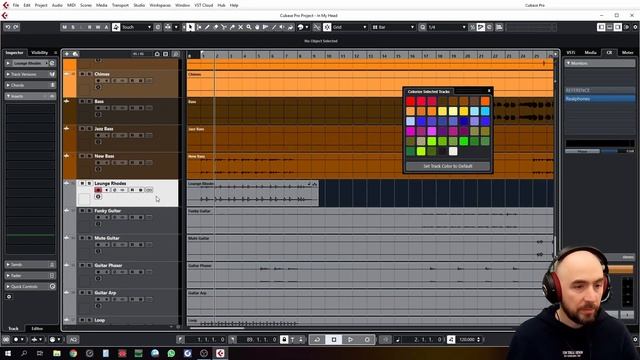Toggle the Cycle loop transport button
This screenshot has height=360, width=640.
pyautogui.click(x=317, y=340)
